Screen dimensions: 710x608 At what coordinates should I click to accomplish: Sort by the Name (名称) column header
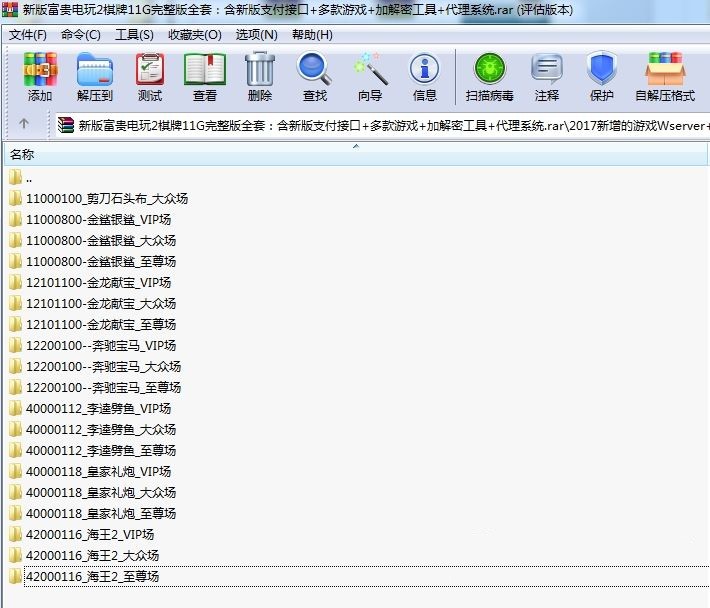(355, 154)
